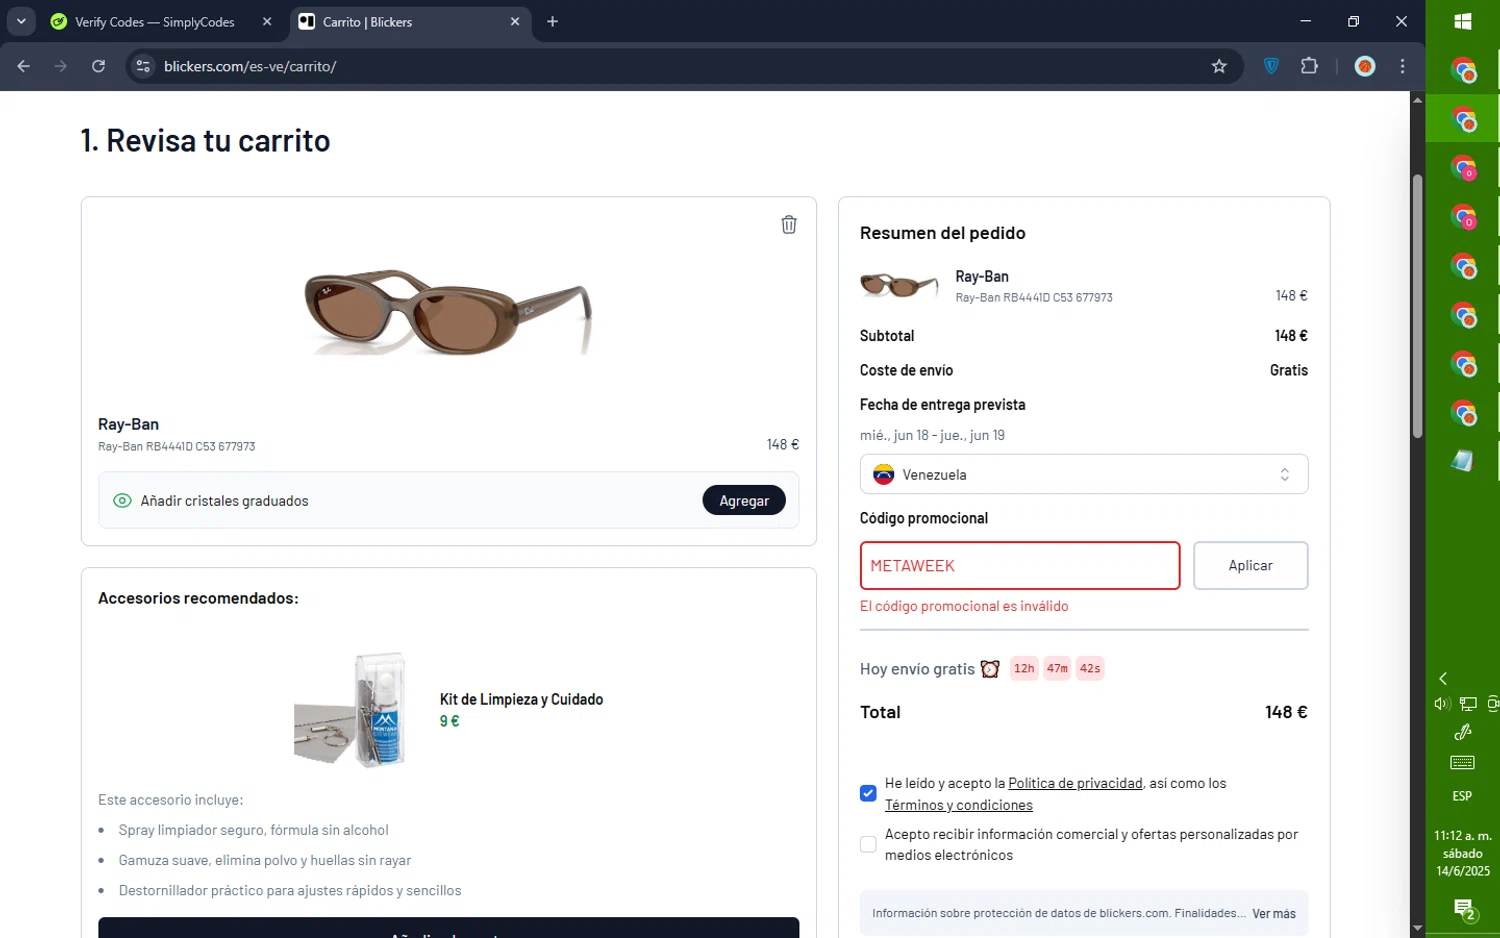The width and height of the screenshot is (1500, 938).
Task: Open the Windows Start menu
Action: click(x=1462, y=21)
